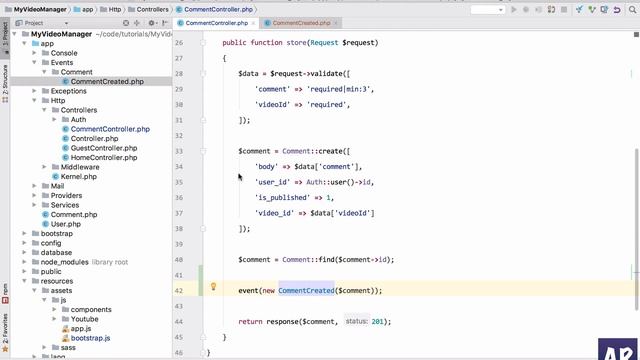Close the CommentCreated.php tab
This screenshot has height=360, width=640.
[336, 23]
